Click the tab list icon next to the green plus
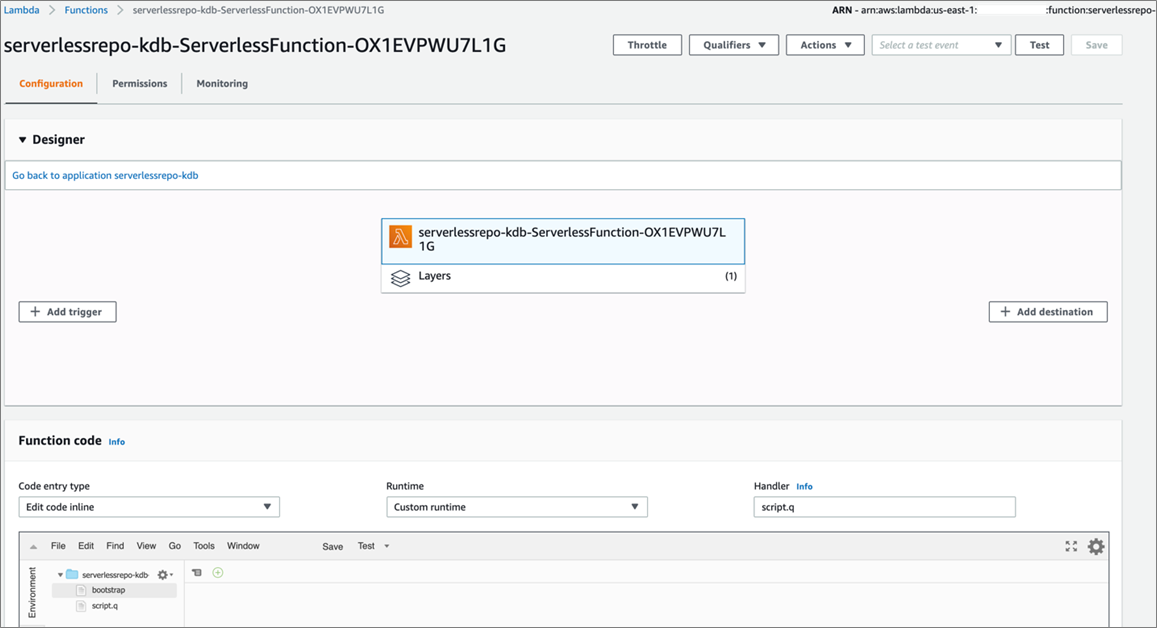The image size is (1157, 628). tap(196, 573)
